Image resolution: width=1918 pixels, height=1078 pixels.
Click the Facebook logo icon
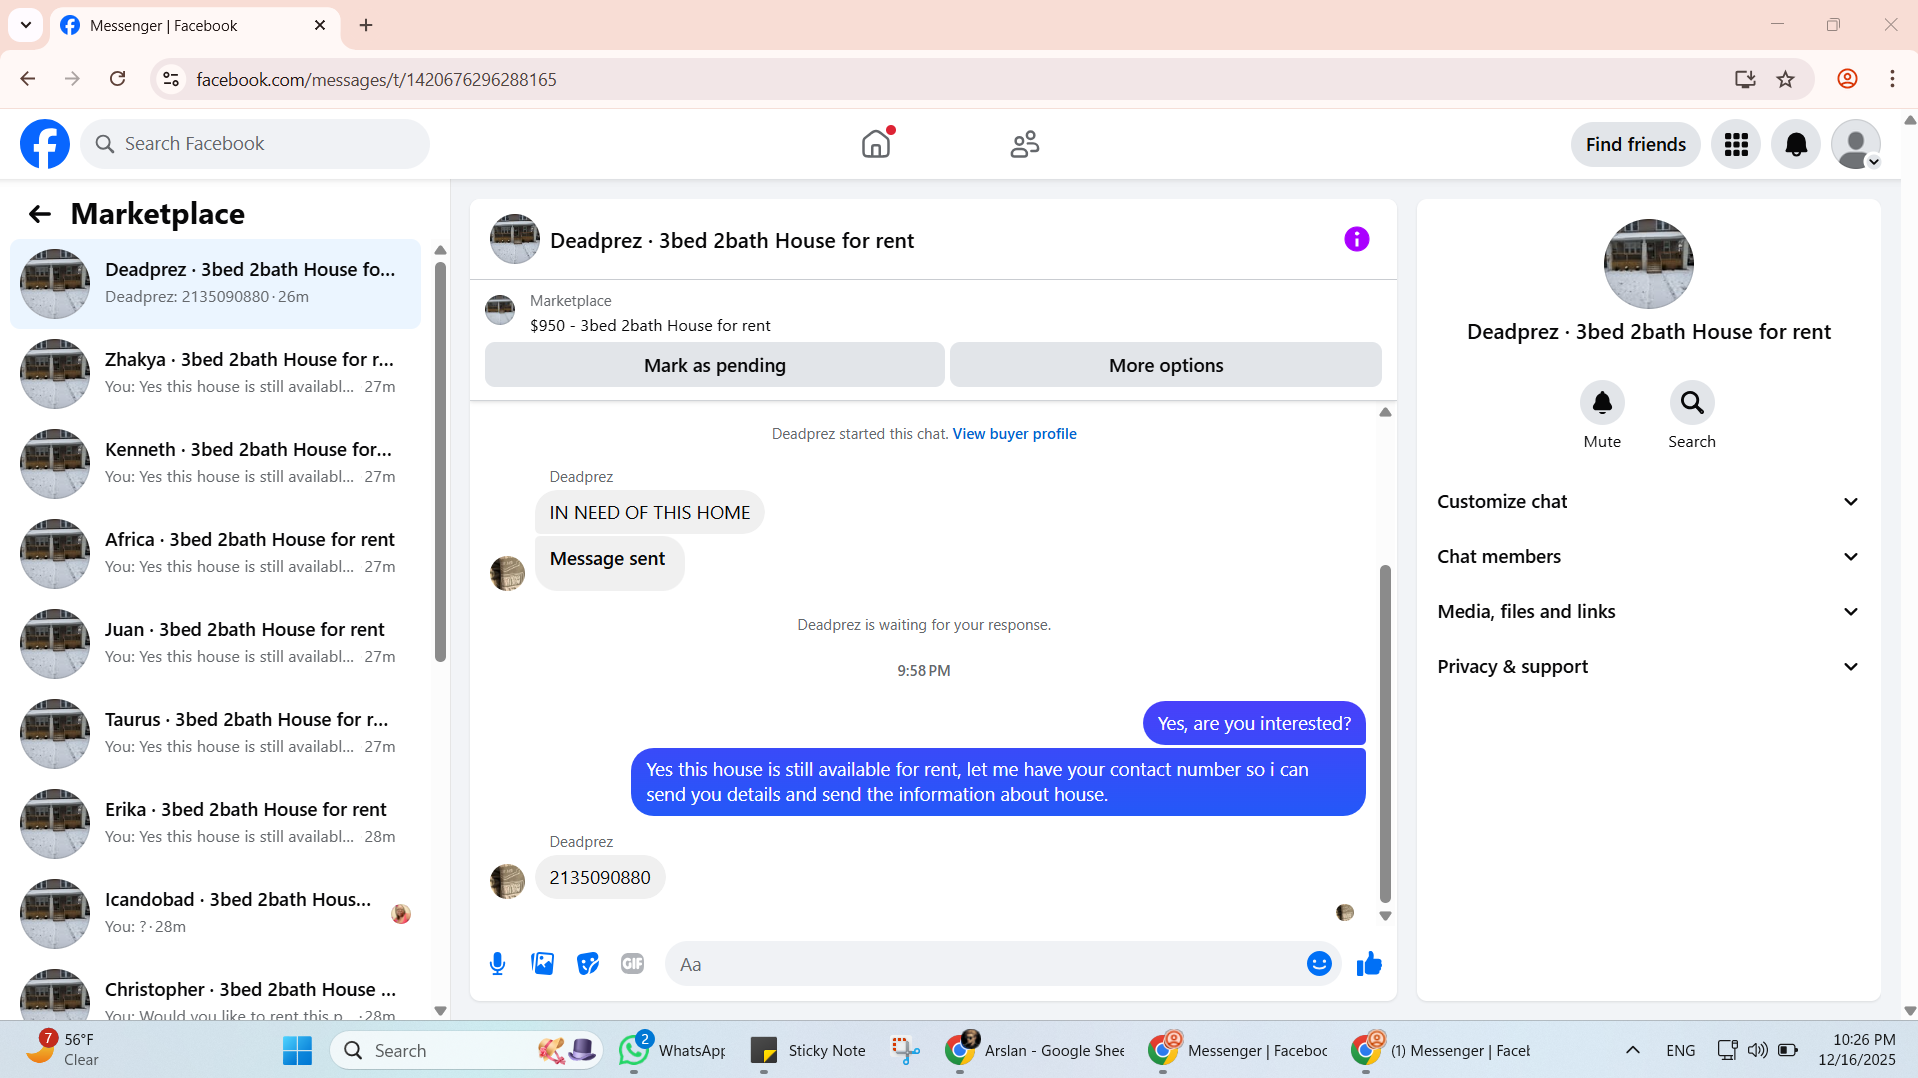coord(45,144)
